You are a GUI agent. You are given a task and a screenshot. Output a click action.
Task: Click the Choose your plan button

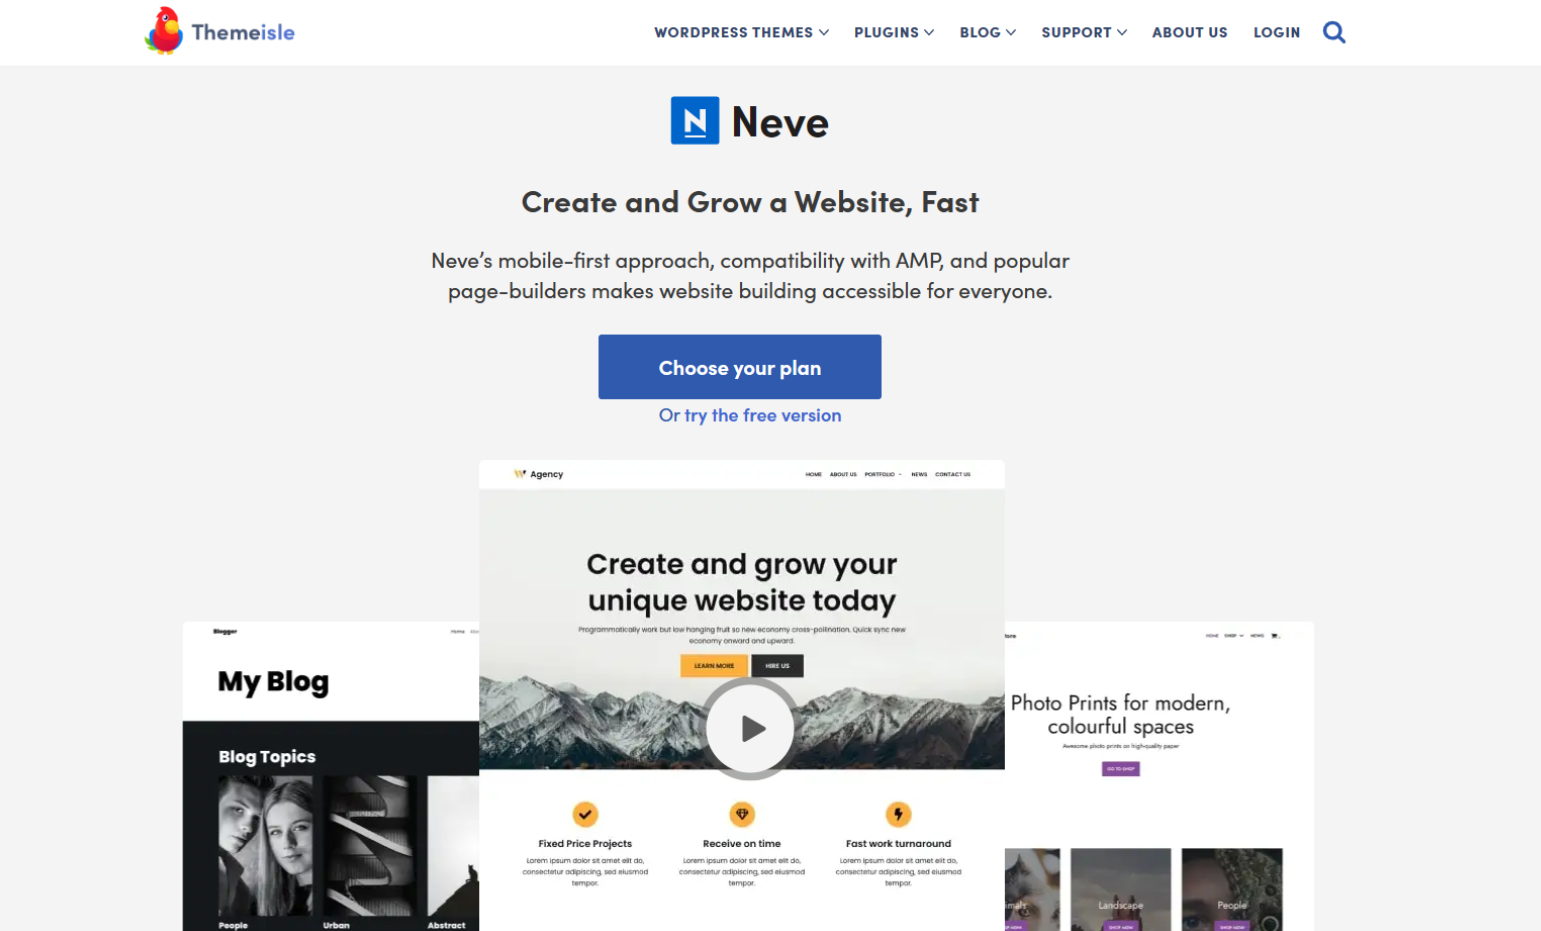point(740,367)
